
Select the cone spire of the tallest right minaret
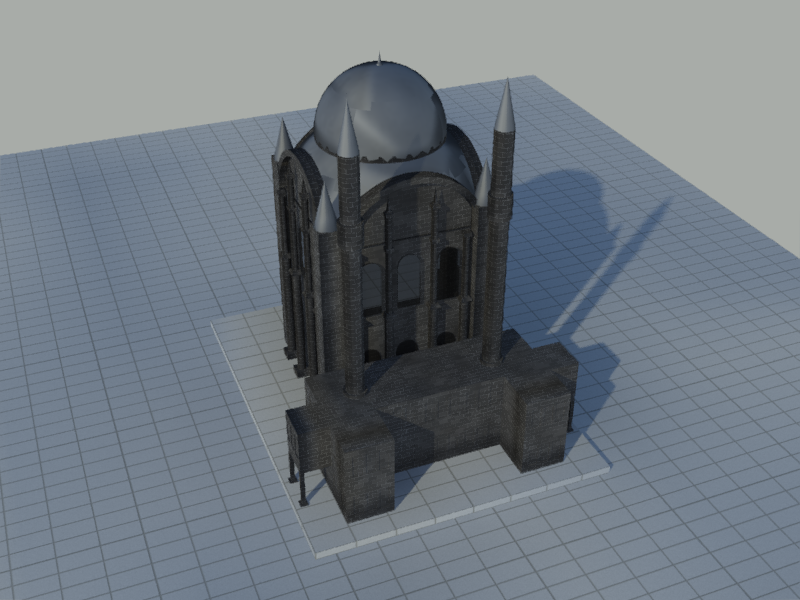coord(505,106)
